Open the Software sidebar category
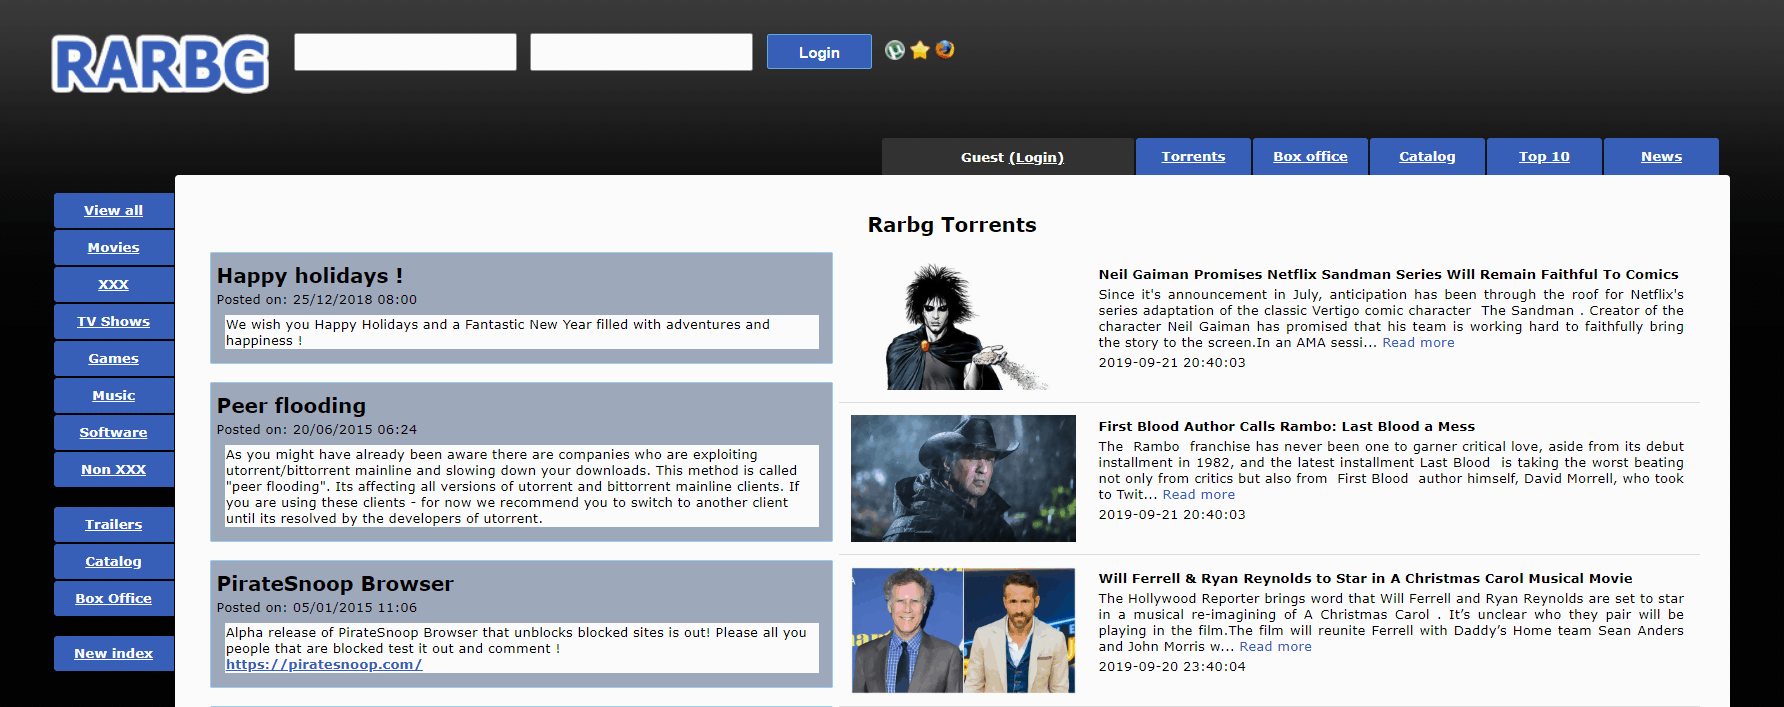This screenshot has width=1784, height=707. click(114, 432)
